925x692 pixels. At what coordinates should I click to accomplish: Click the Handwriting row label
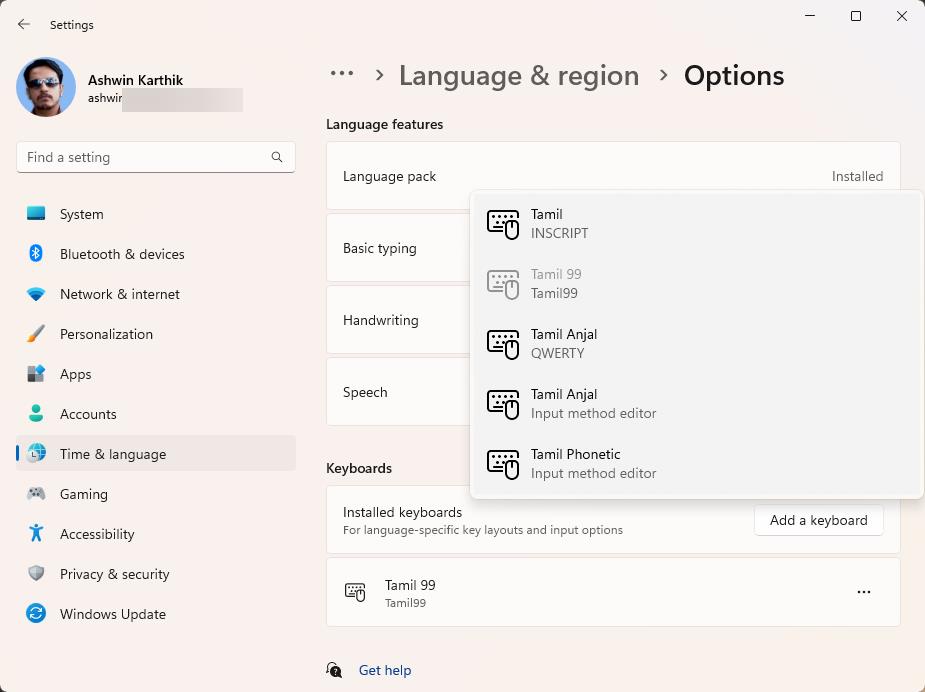point(381,320)
